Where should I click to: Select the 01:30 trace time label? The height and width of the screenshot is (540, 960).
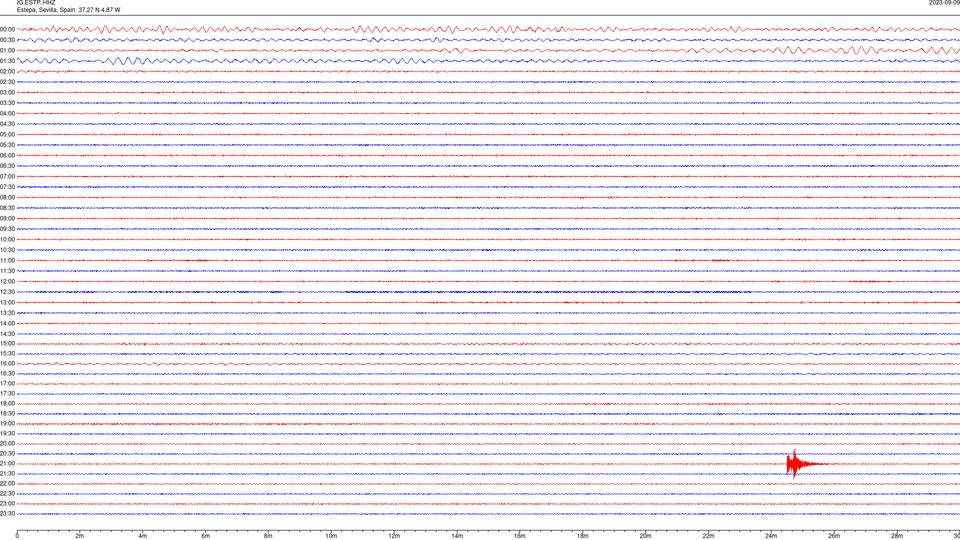pos(7,61)
